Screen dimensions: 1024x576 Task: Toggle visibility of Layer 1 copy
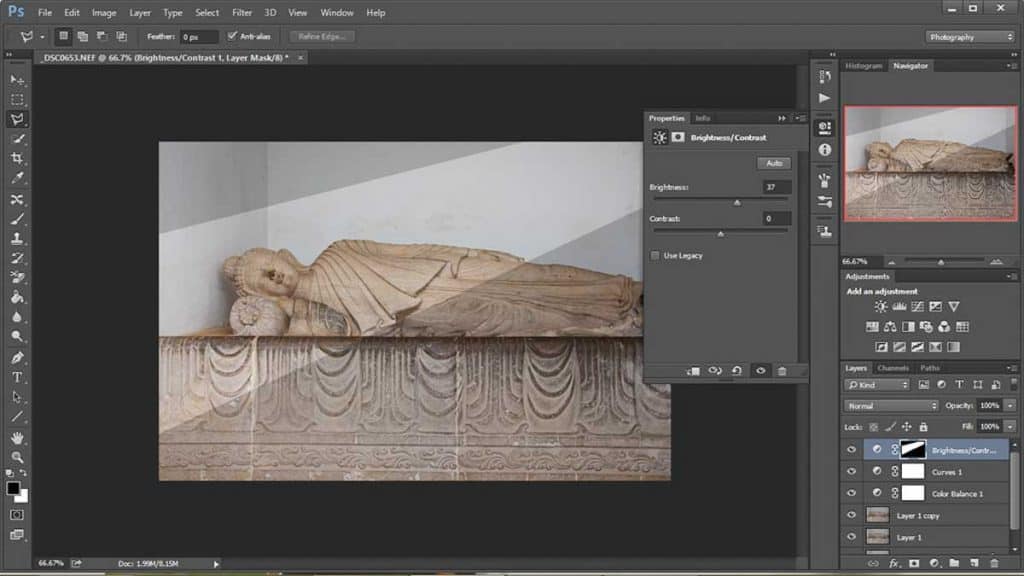click(x=851, y=515)
